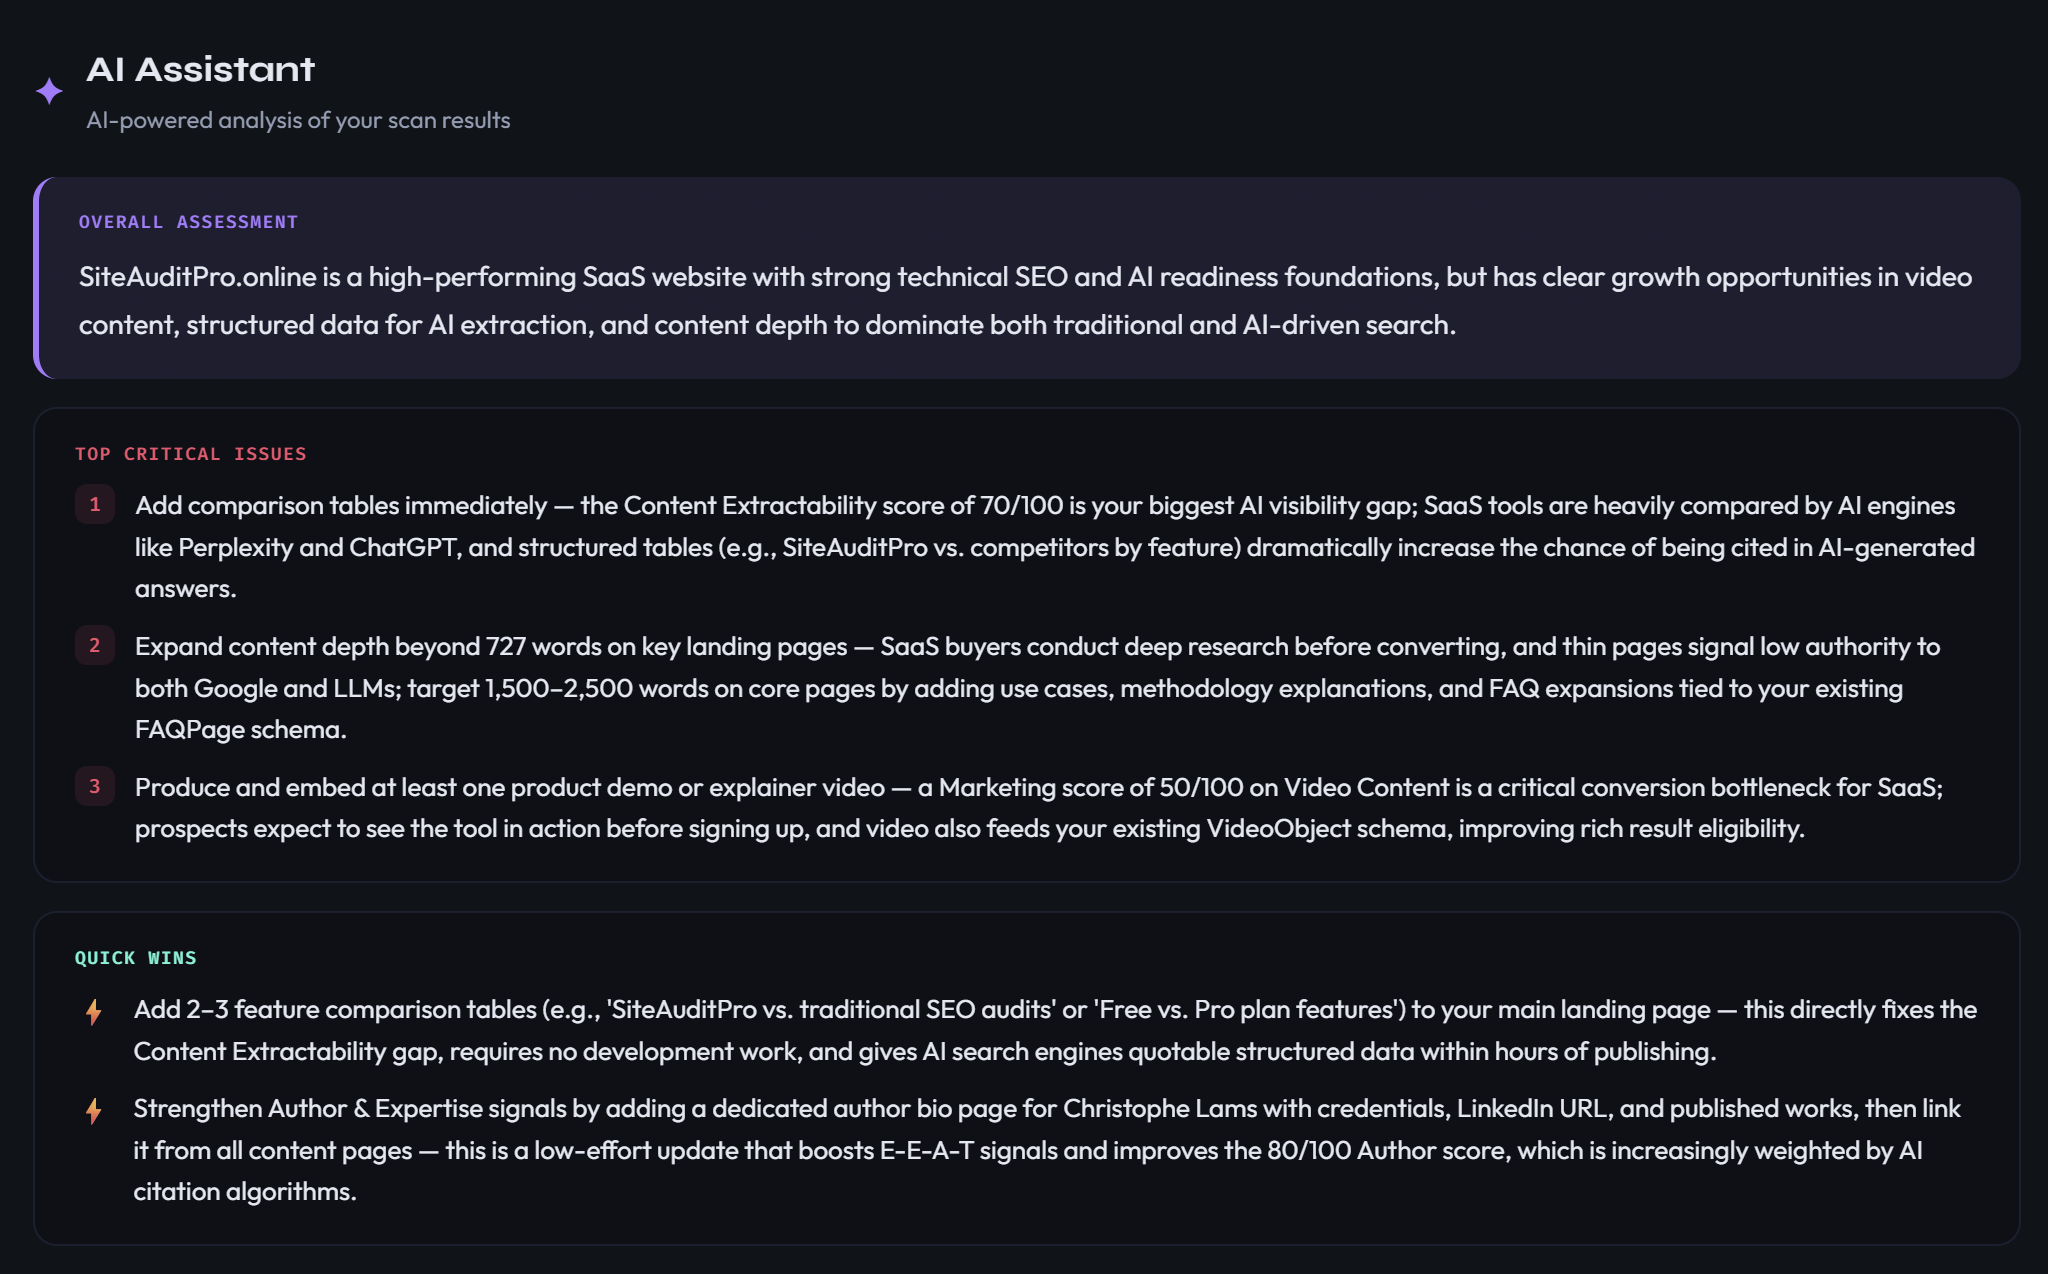Click the 'Add comparison tables immediately' issue text
2048x1274 pixels.
coord(1055,547)
